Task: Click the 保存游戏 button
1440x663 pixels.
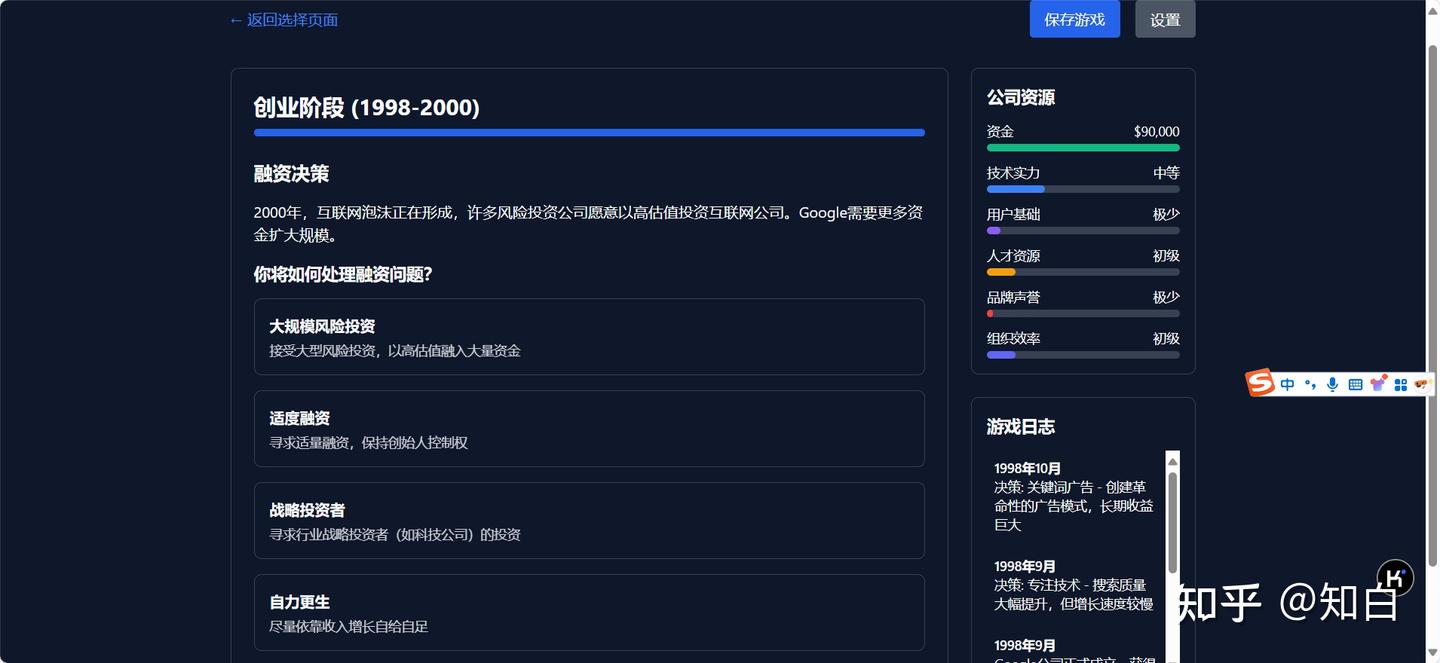Action: coord(1075,19)
